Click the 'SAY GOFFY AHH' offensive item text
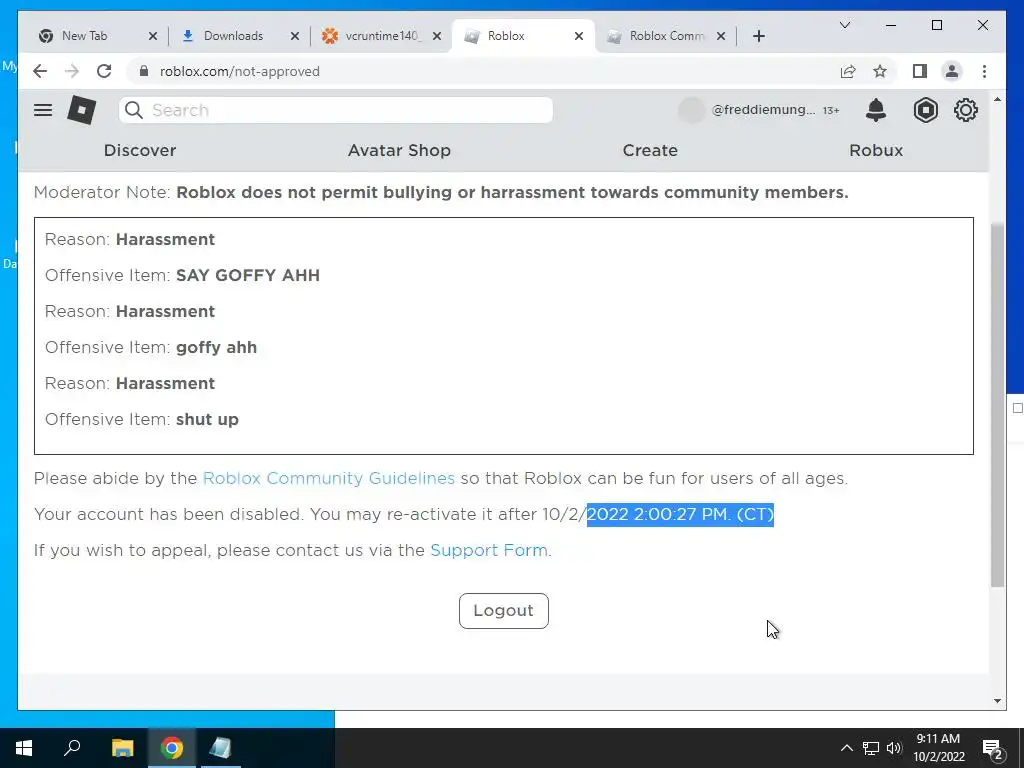The width and height of the screenshot is (1024, 768). 248,275
